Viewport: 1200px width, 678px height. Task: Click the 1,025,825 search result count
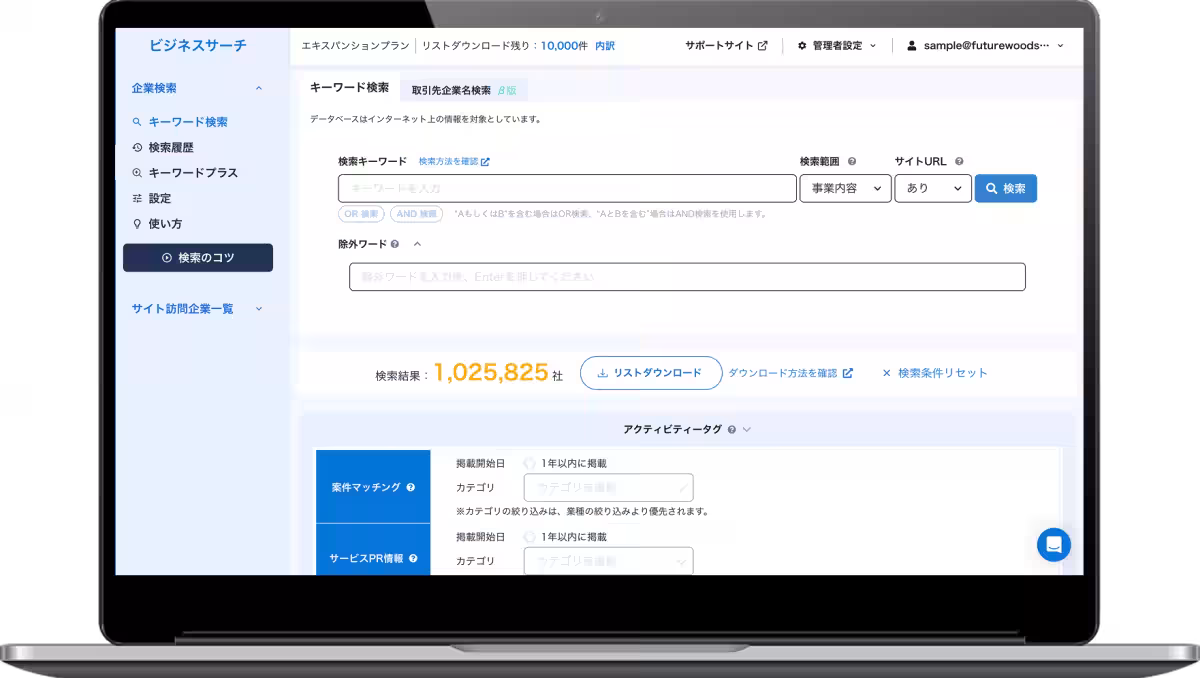491,373
